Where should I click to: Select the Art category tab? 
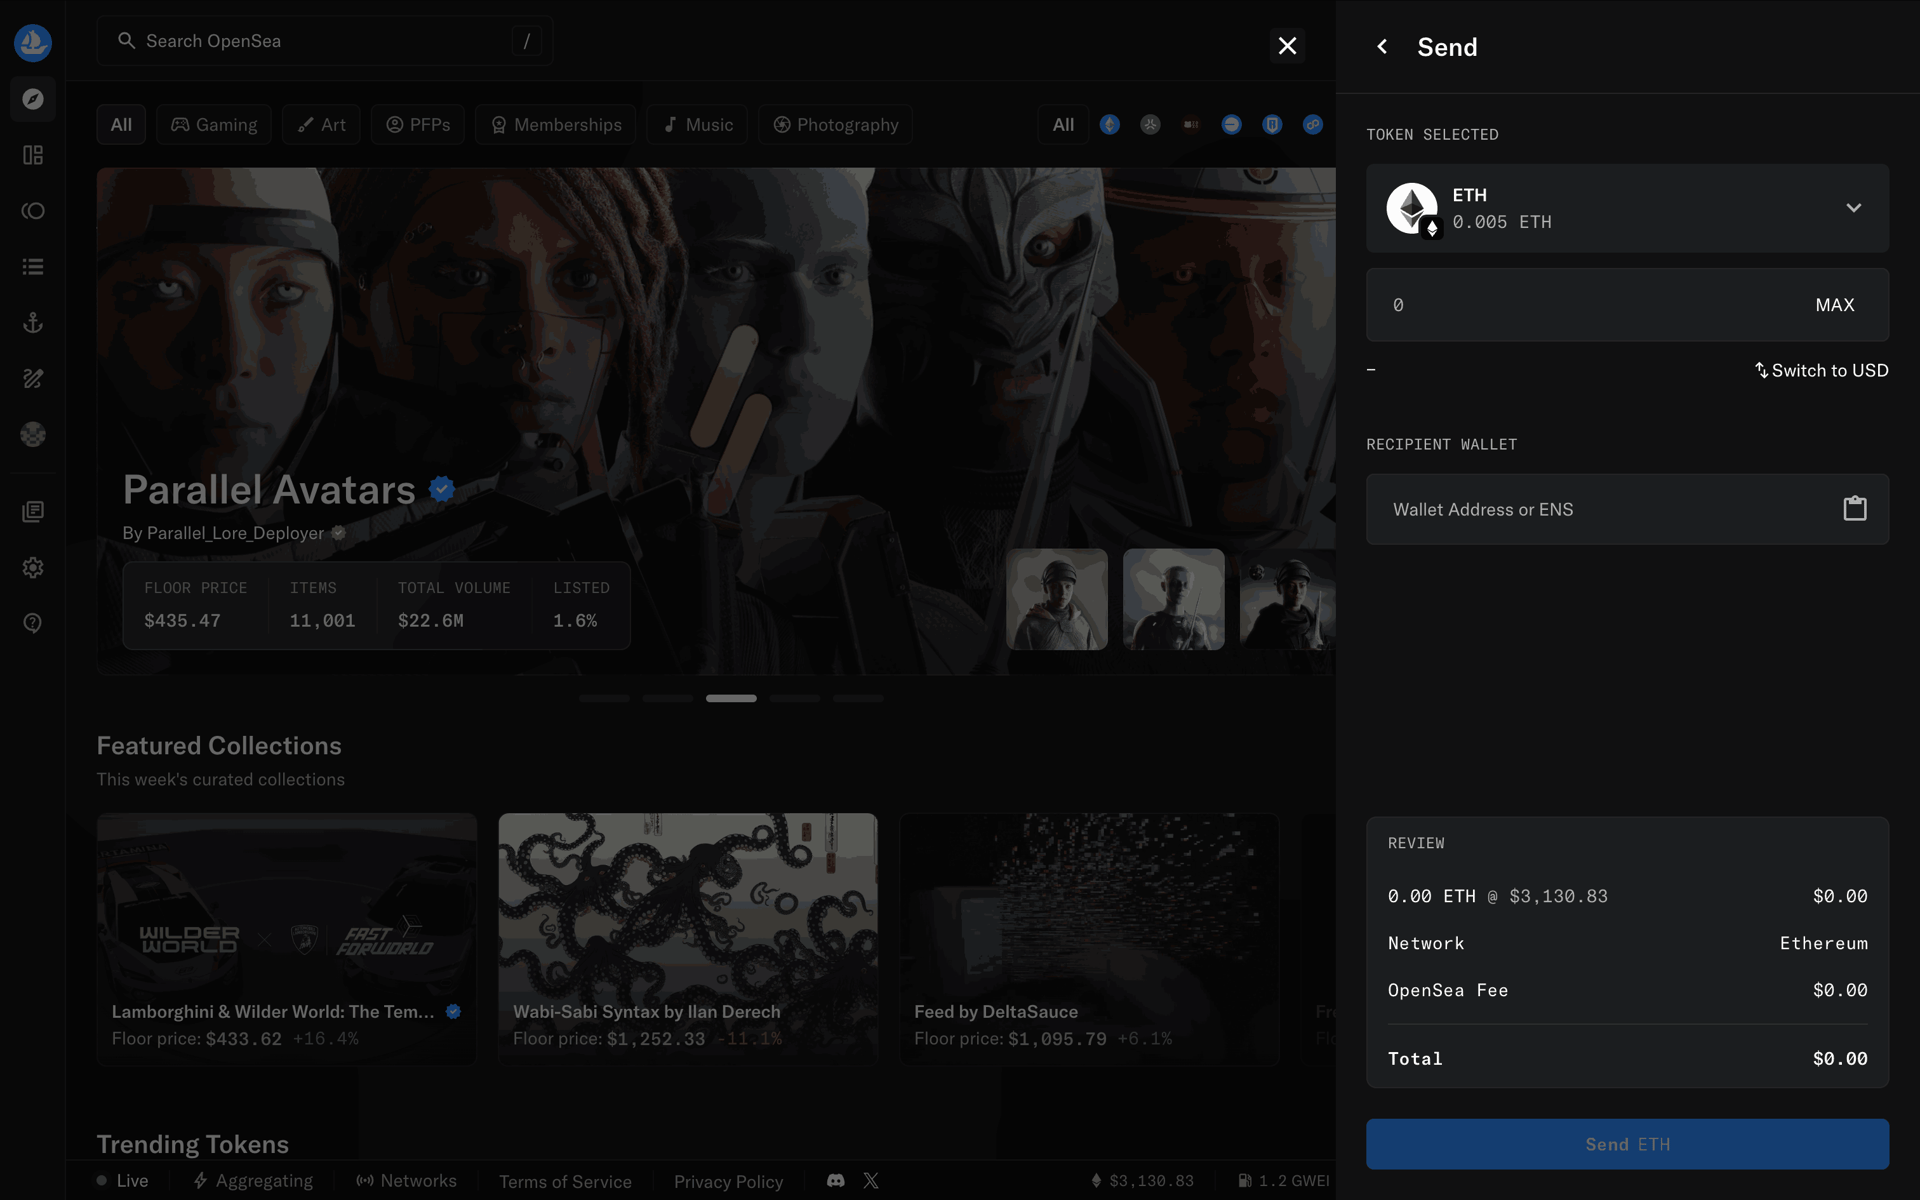321,125
